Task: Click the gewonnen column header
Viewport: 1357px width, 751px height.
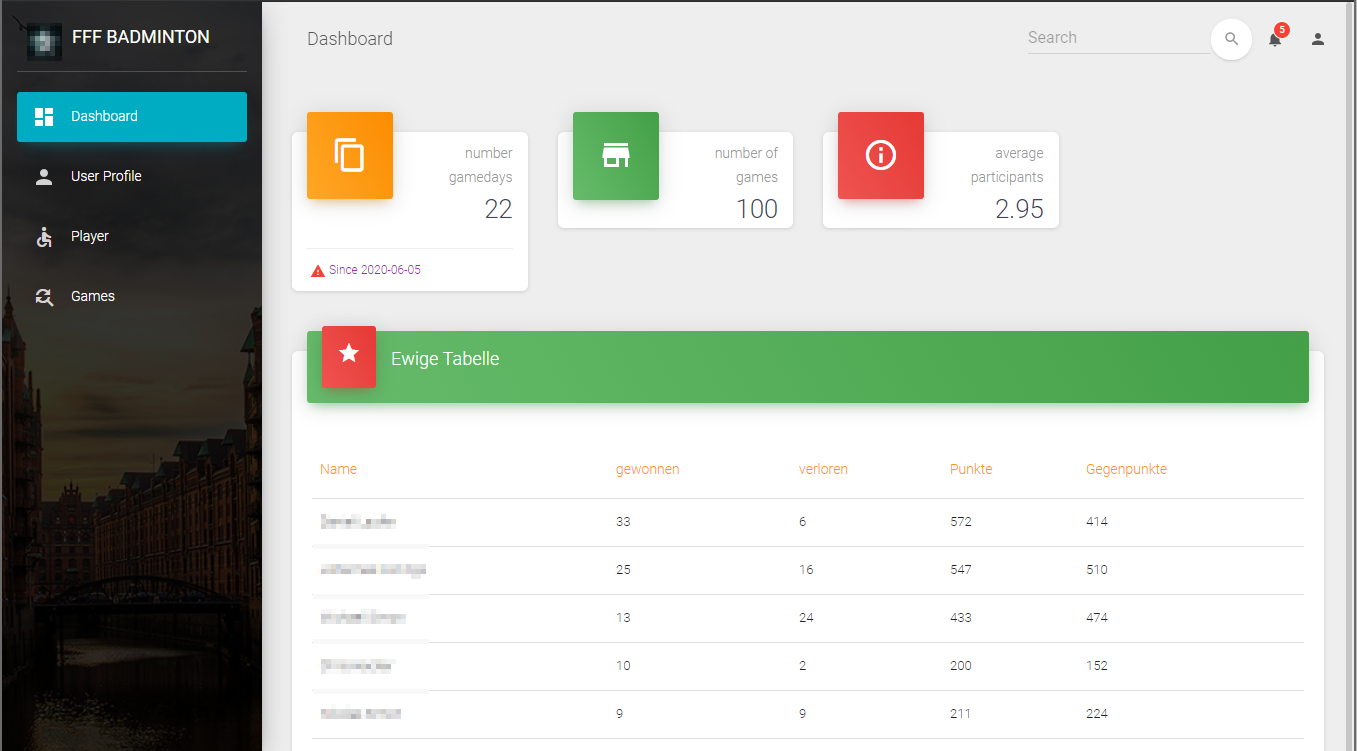Action: [x=647, y=470]
